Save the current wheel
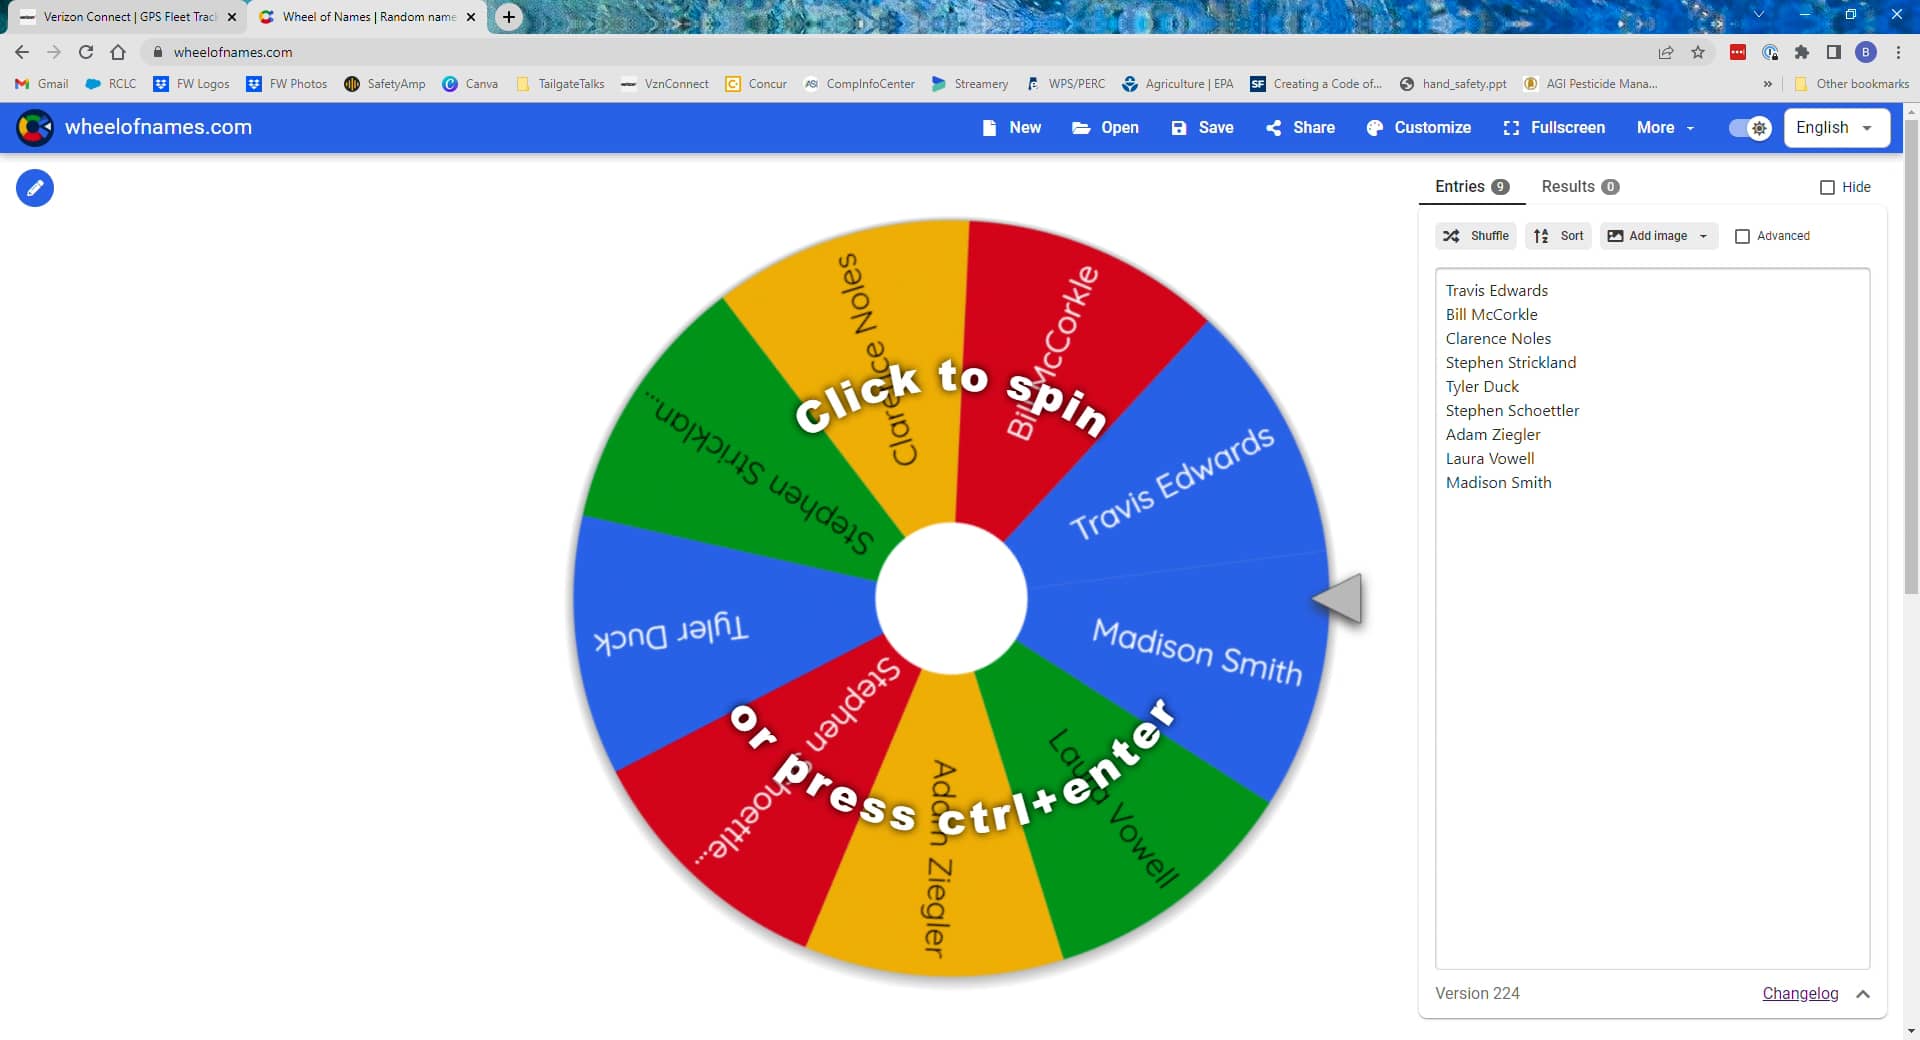 (1202, 127)
